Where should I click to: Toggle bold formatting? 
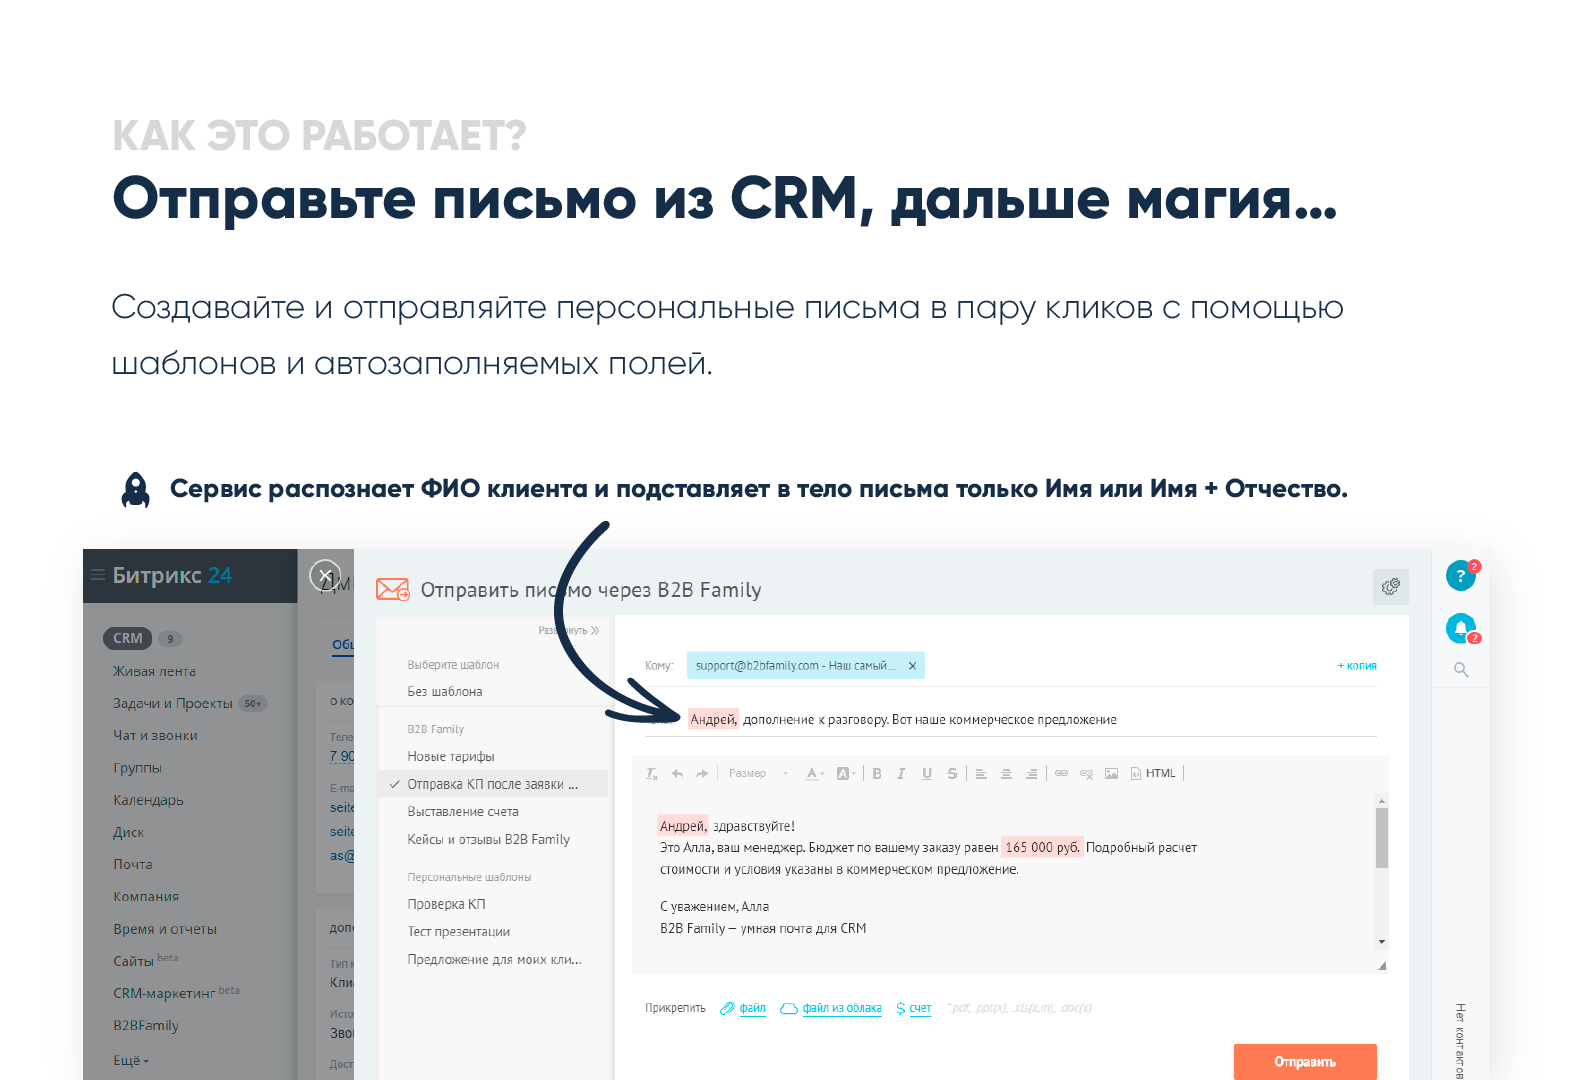pyautogui.click(x=877, y=773)
